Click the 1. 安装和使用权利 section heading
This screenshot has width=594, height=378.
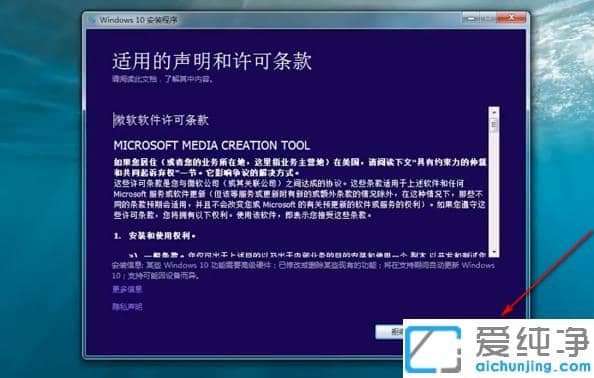[155, 236]
